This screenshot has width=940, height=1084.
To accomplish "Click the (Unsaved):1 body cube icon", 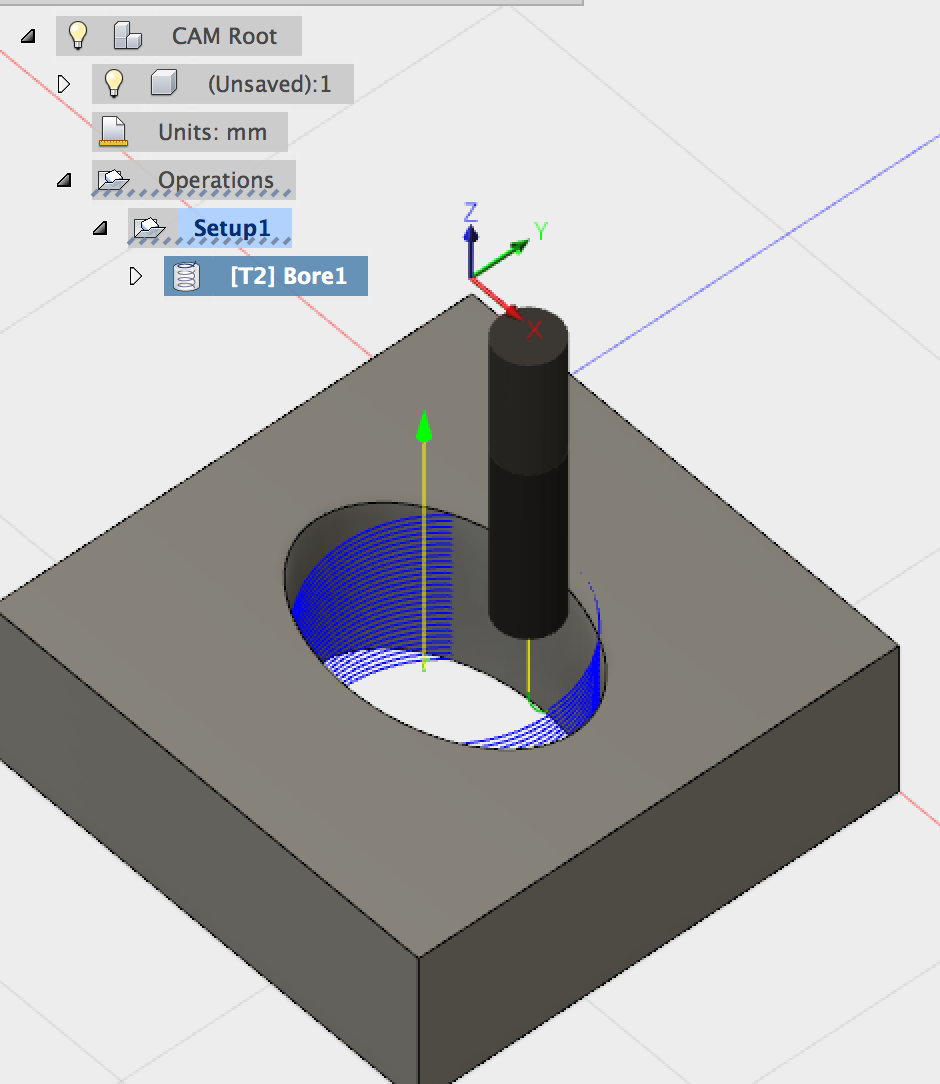I will pyautogui.click(x=164, y=83).
